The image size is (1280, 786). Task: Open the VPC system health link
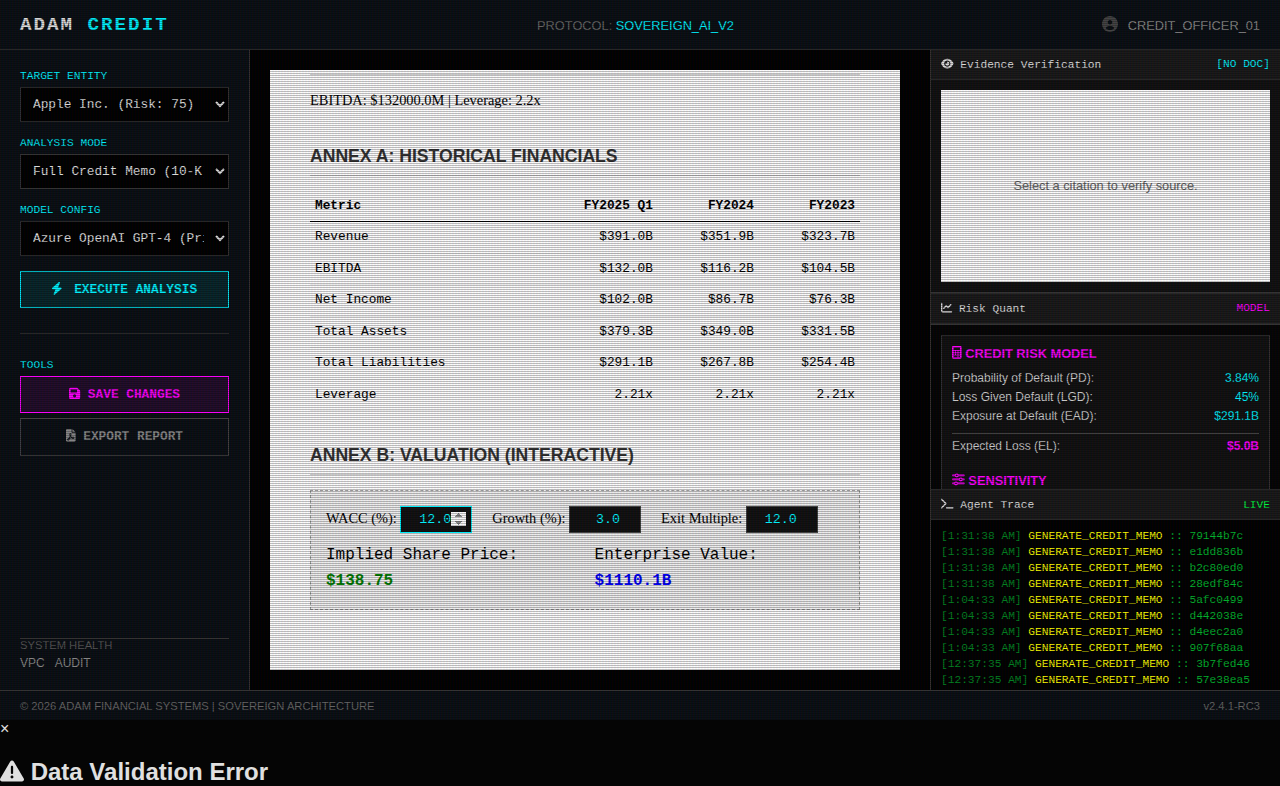click(32, 663)
